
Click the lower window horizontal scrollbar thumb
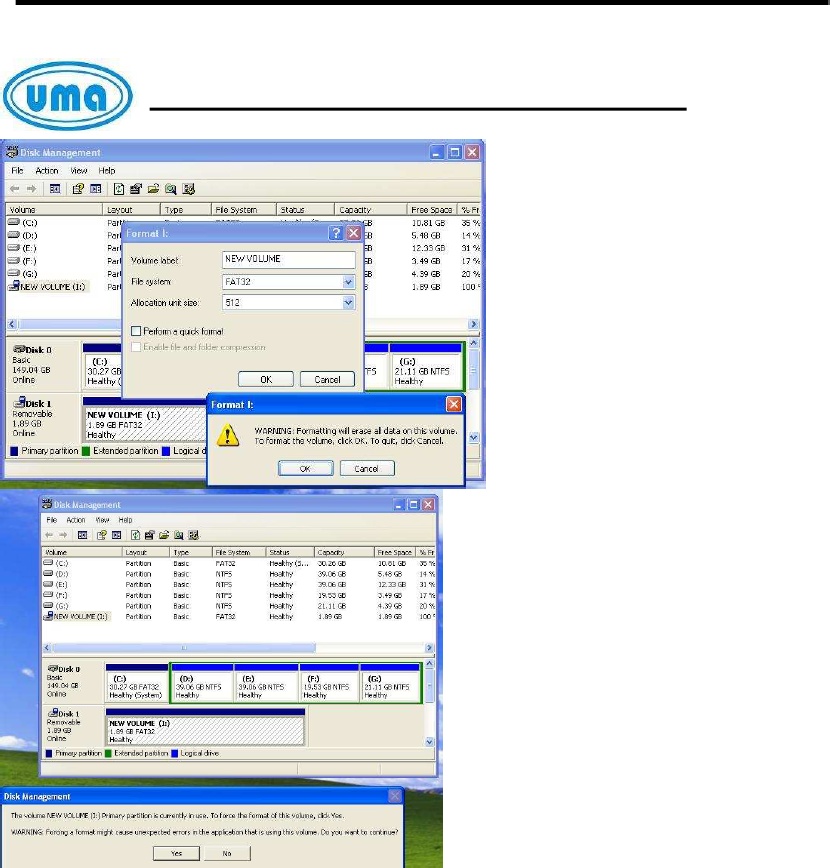click(184, 648)
